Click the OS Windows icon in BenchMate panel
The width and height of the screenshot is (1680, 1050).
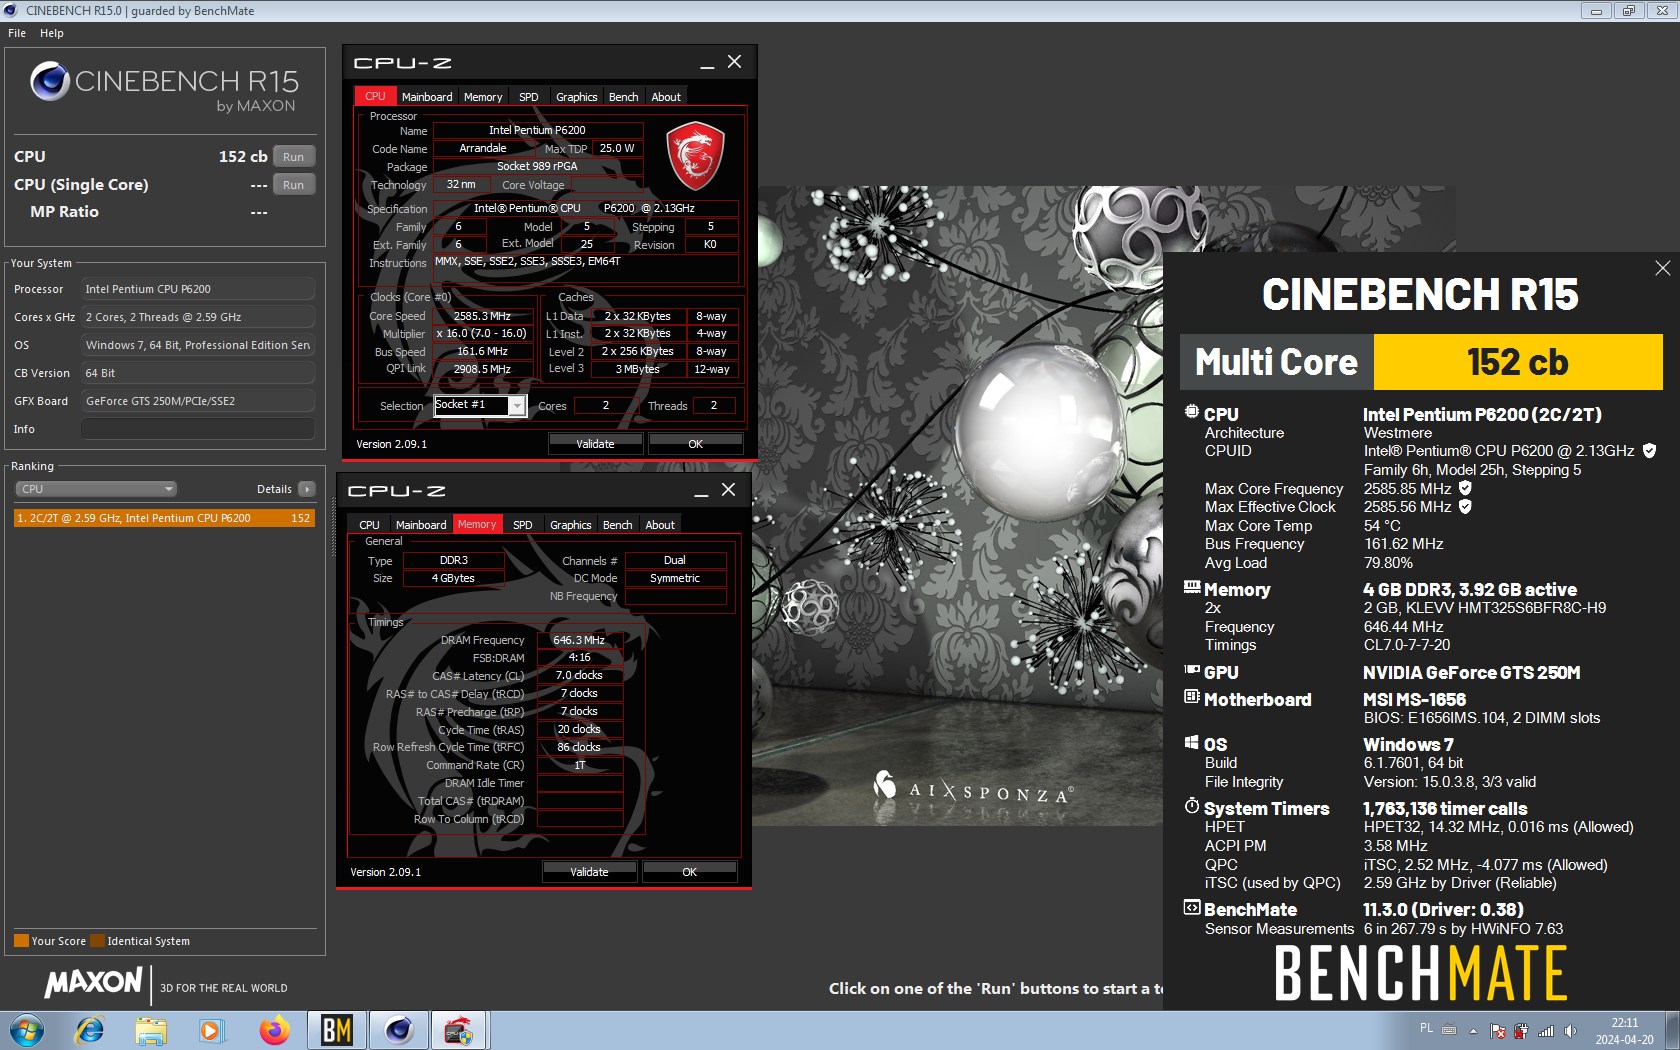[1192, 742]
